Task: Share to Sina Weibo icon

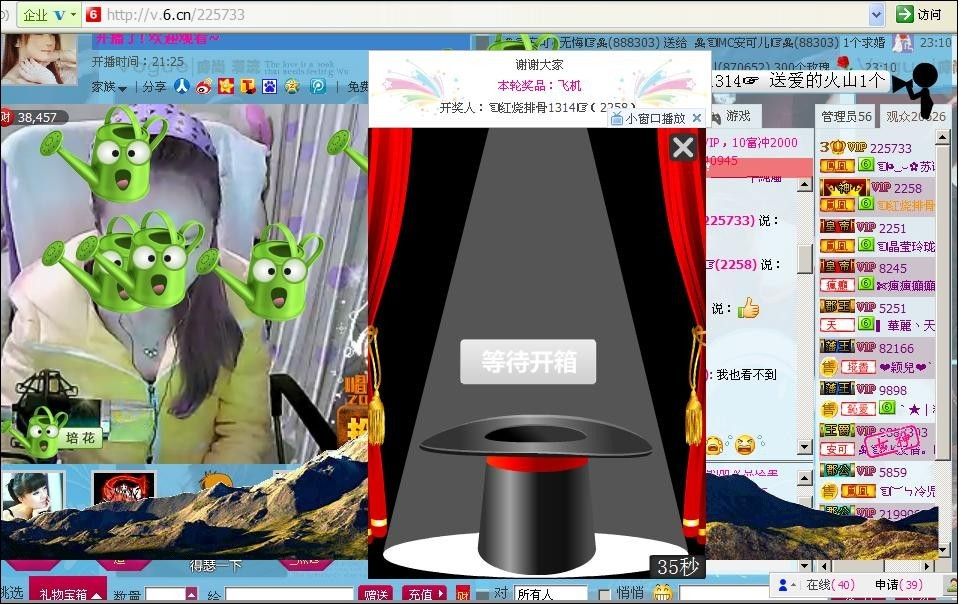Action: [203, 86]
